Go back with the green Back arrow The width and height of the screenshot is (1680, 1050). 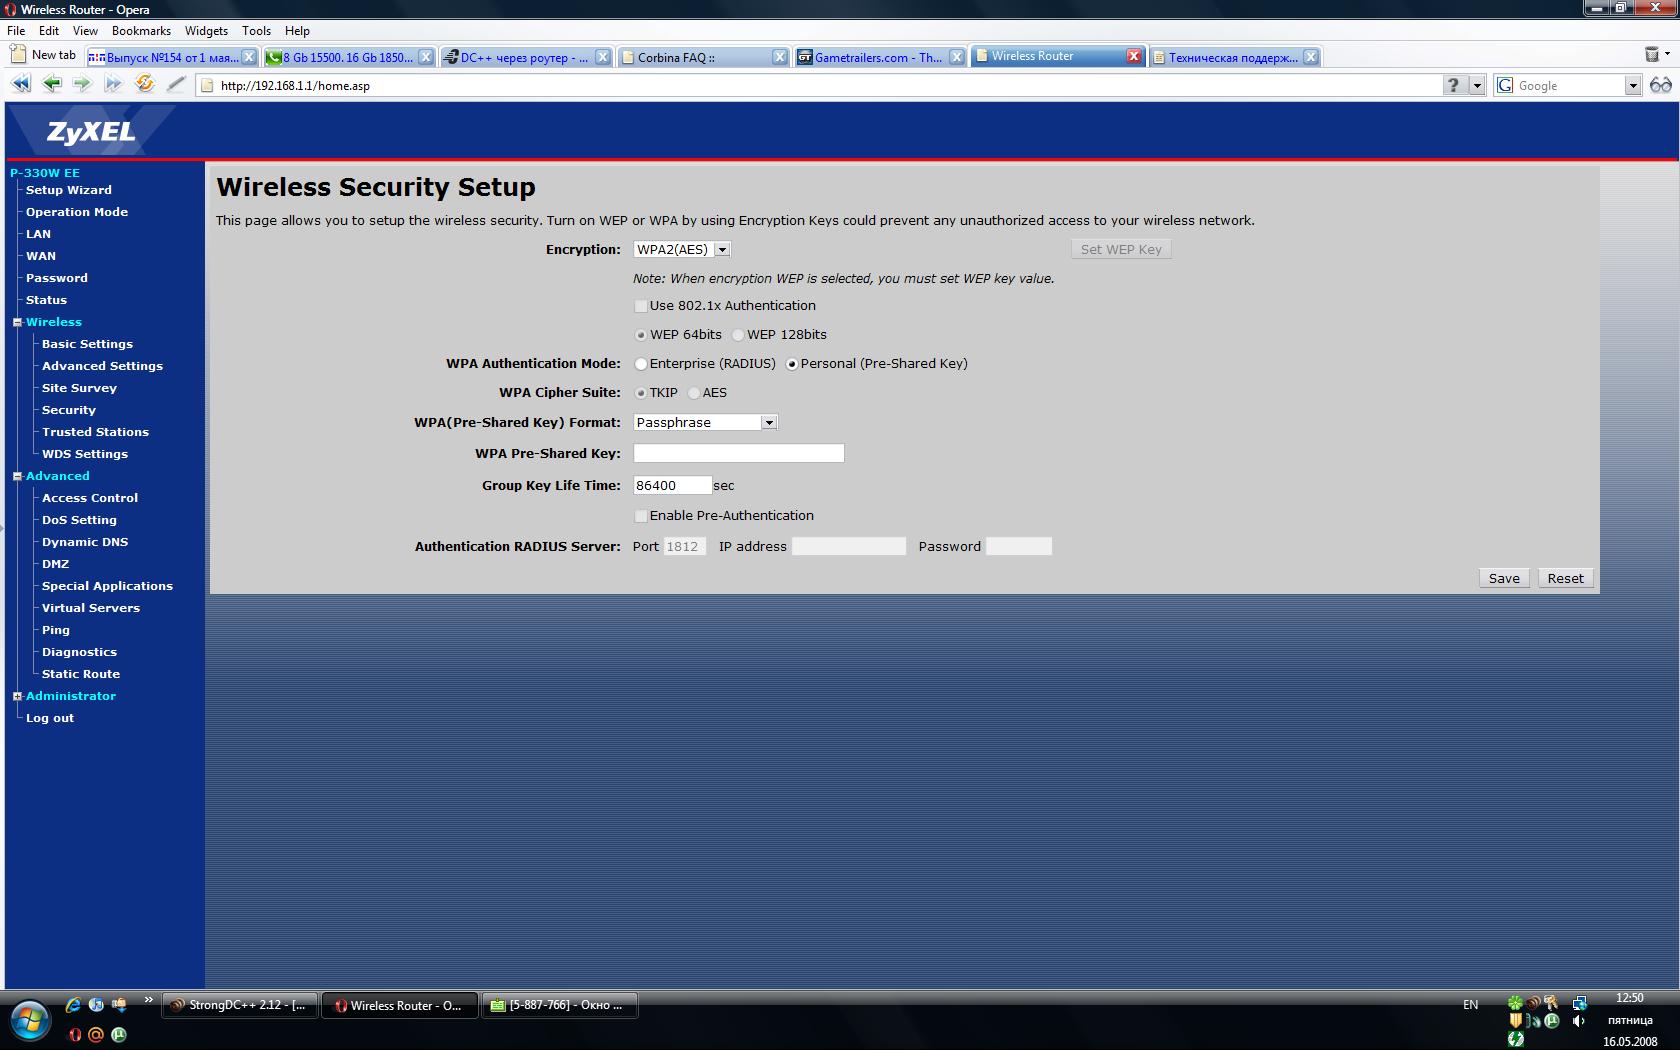(52, 85)
